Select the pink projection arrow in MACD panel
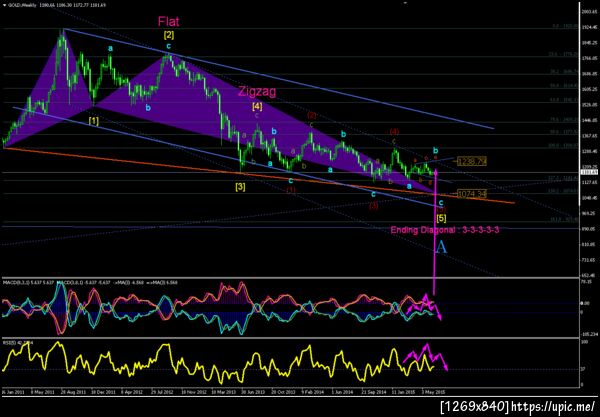Image resolution: width=600 pixels, height=417 pixels. click(425, 306)
